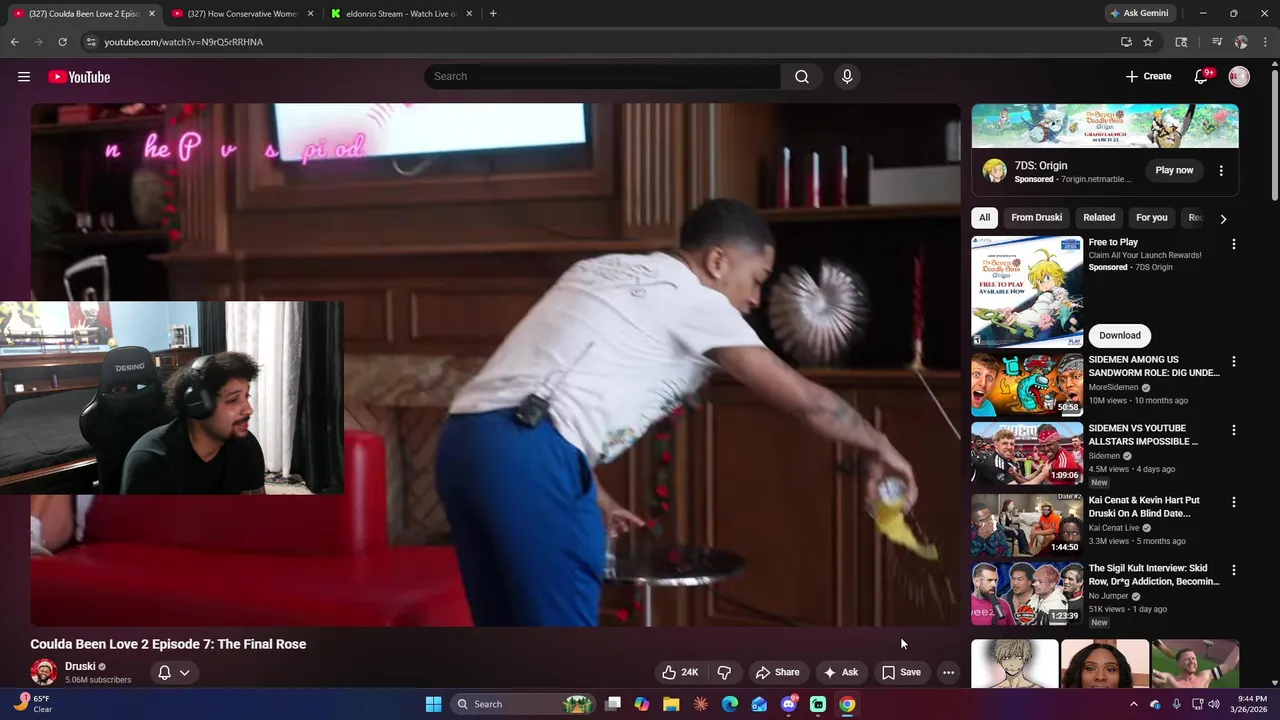Open options for Kai Cenat Blind Date video
Viewport: 1280px width, 720px height.
1233,502
